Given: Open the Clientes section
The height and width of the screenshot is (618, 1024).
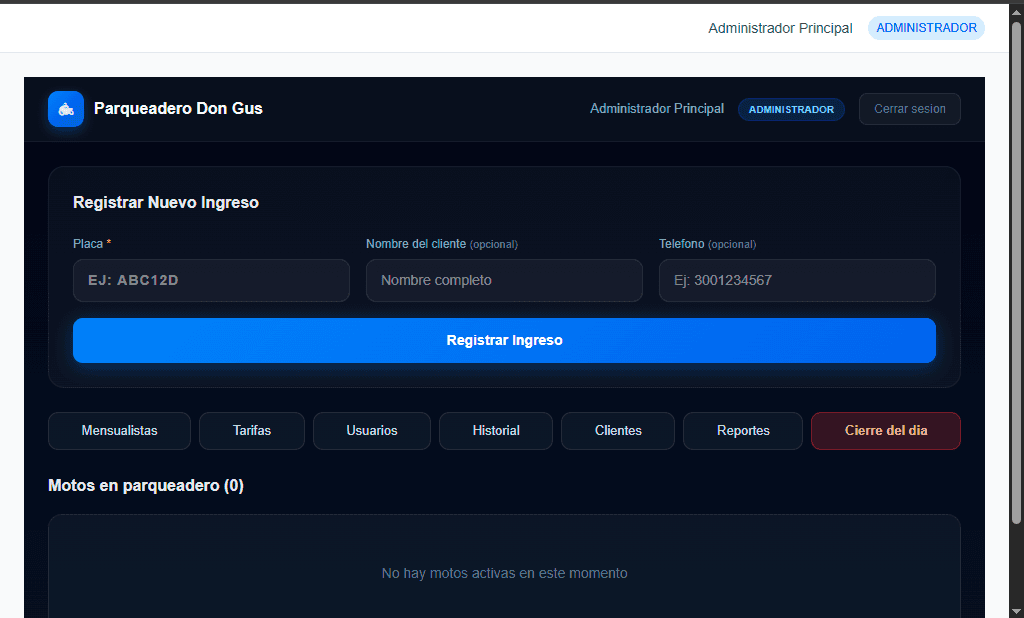Looking at the screenshot, I should tap(617, 430).
